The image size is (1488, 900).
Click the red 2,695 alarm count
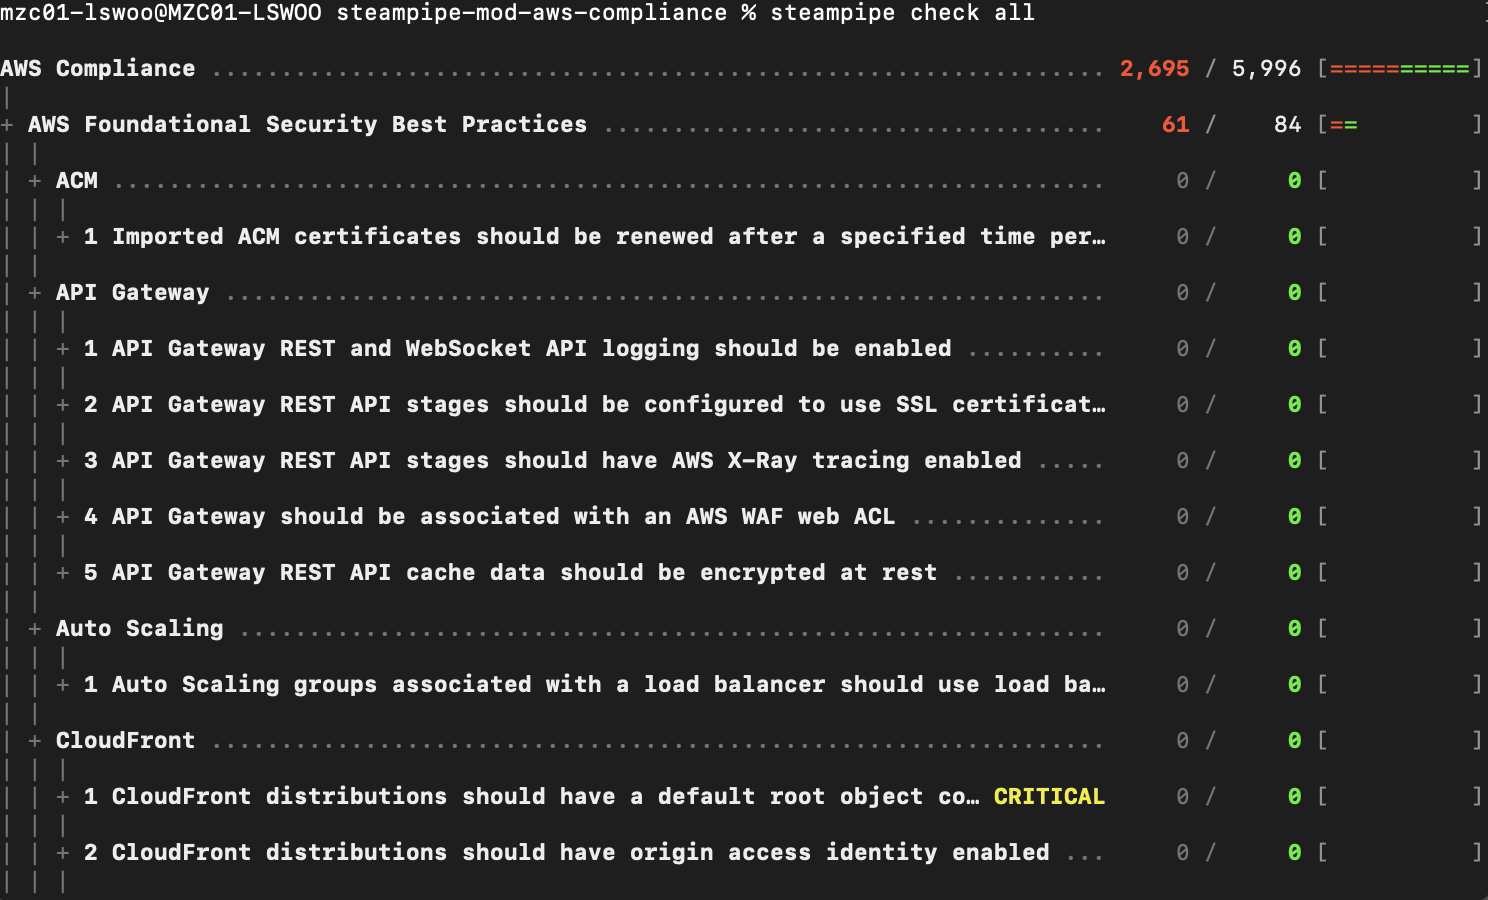click(1155, 69)
